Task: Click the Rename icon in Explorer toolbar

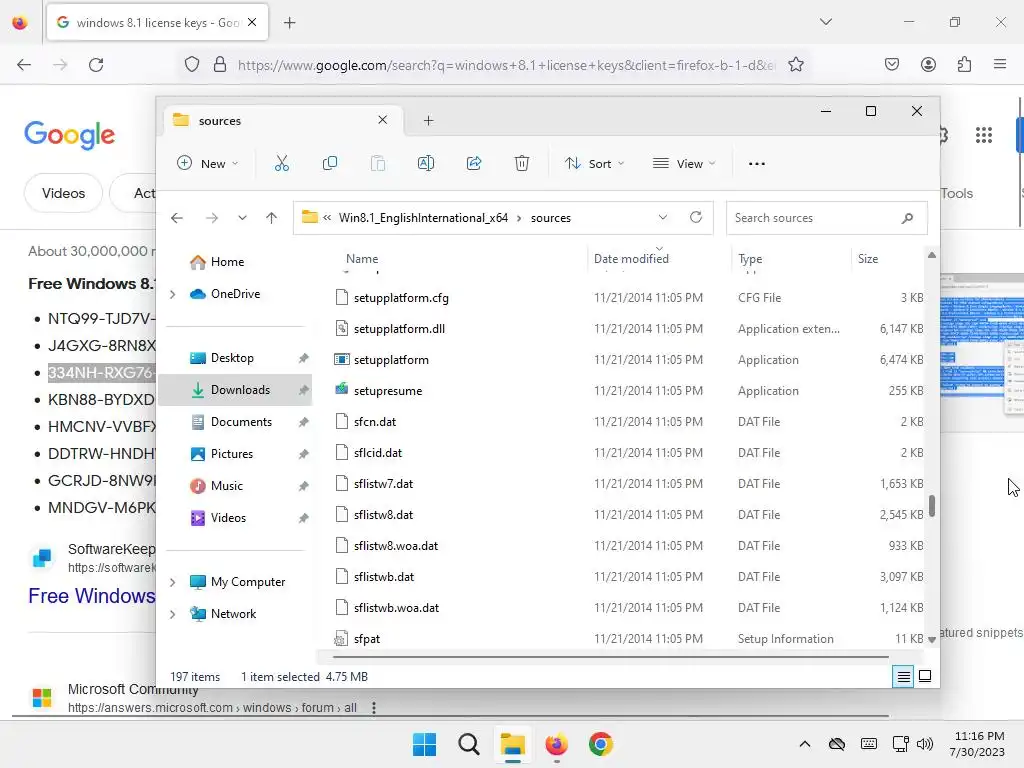Action: (426, 163)
